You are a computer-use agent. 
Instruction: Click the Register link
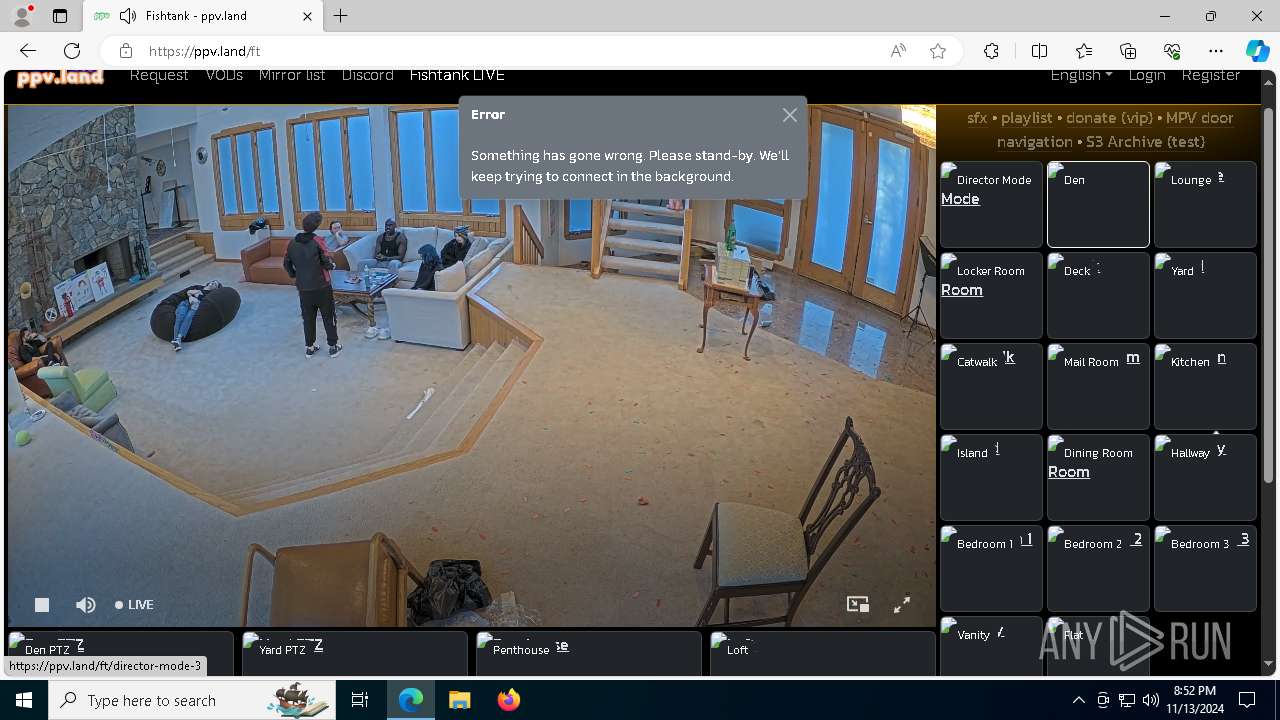pyautogui.click(x=1210, y=75)
